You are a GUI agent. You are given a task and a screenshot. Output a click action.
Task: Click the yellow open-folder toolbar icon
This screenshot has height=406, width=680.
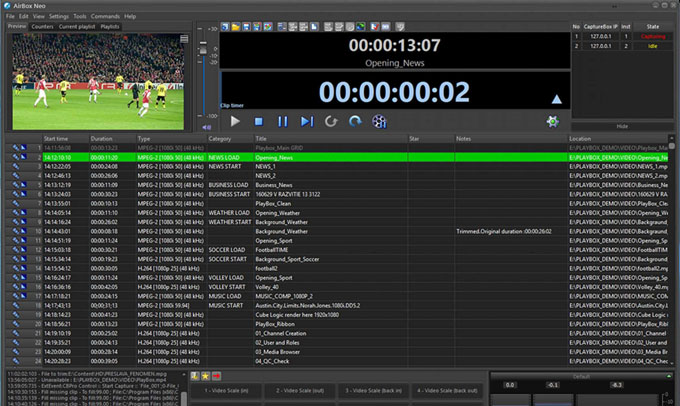point(235,27)
